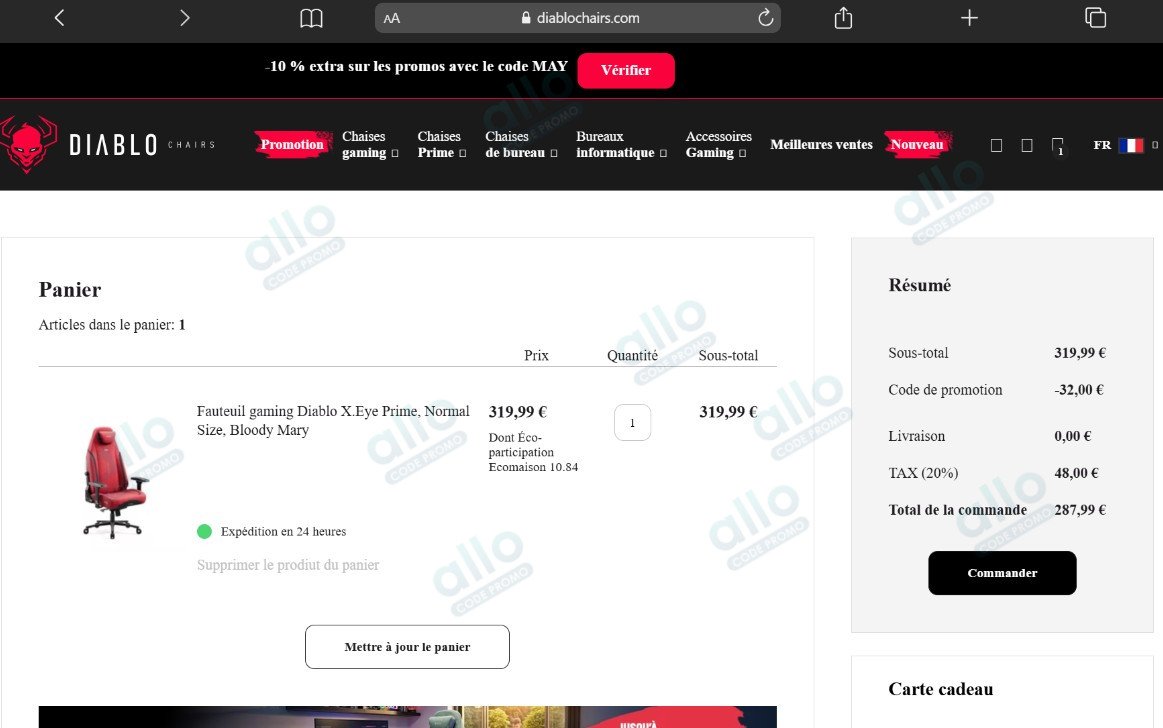This screenshot has width=1163, height=728.
Task: Click the Code de promotion amount -32,00 €
Action: 1079,390
